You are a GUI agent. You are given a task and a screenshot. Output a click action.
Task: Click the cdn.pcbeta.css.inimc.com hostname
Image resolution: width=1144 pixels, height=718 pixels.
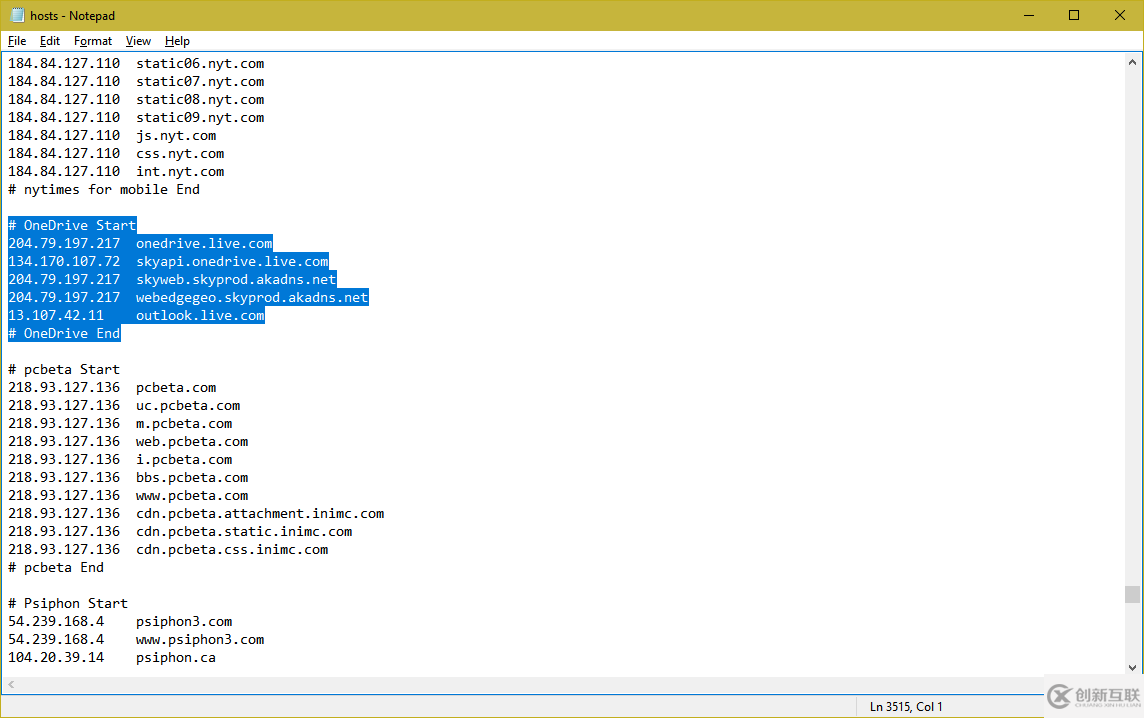[232, 549]
